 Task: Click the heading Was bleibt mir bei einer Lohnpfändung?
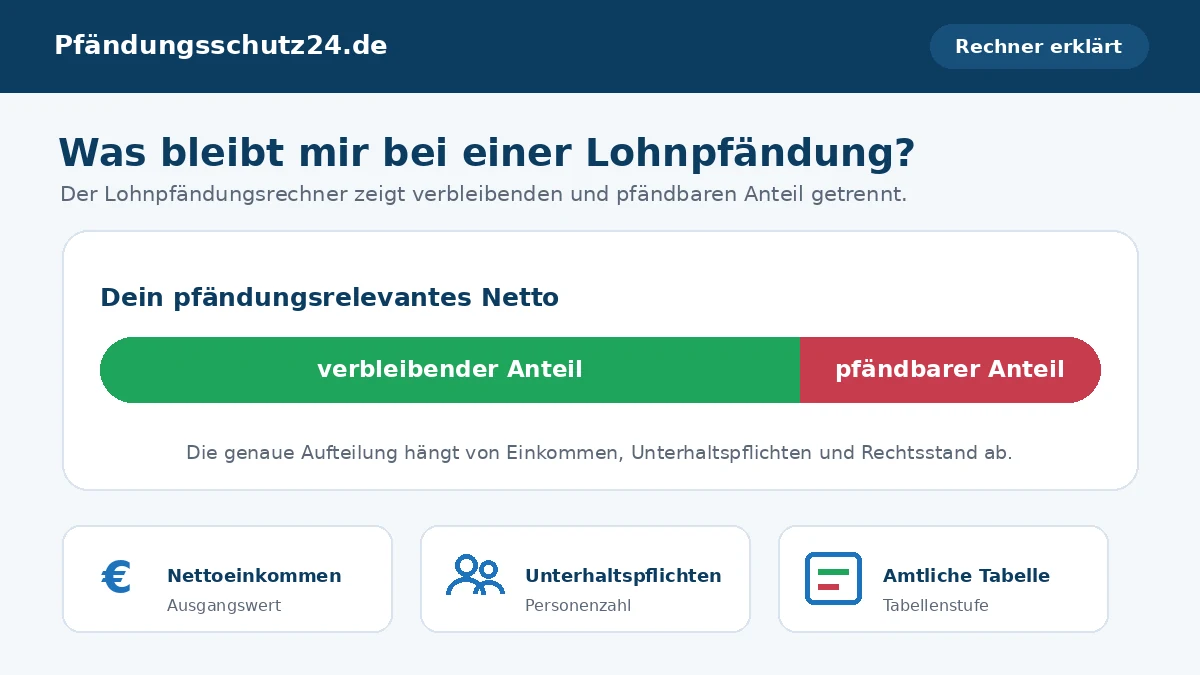(x=487, y=153)
